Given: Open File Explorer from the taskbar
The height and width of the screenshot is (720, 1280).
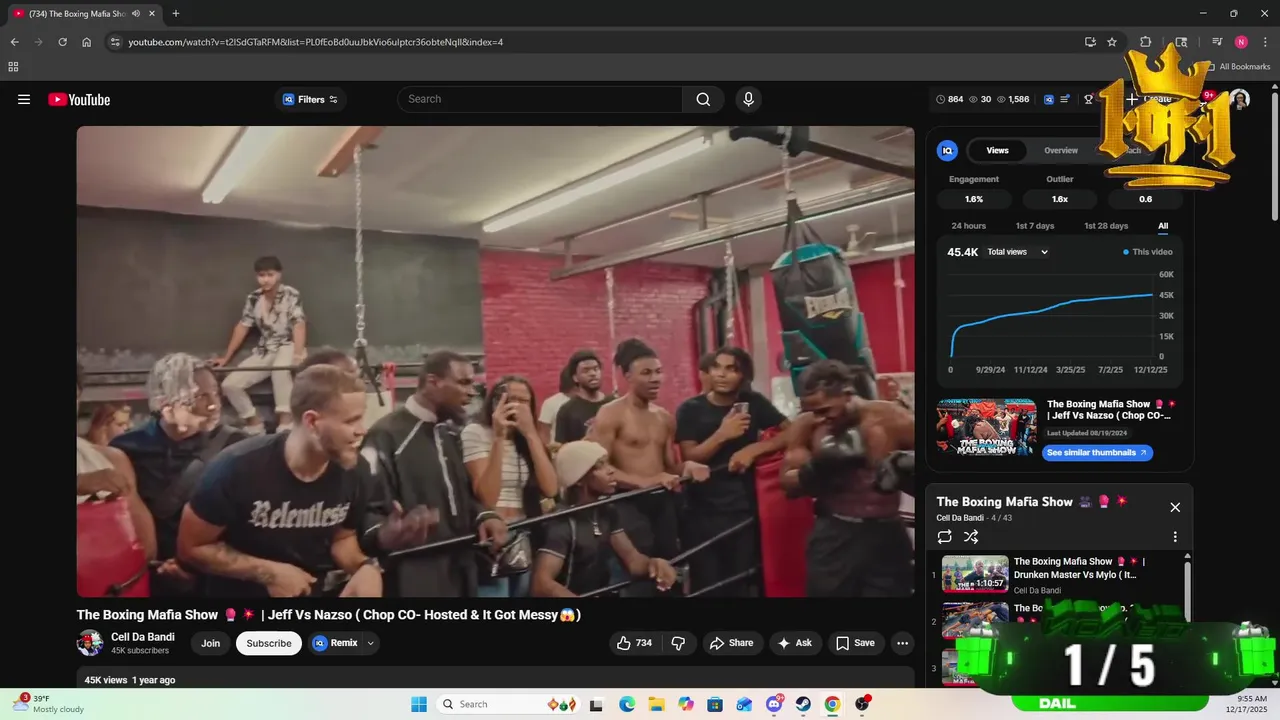Looking at the screenshot, I should [656, 704].
